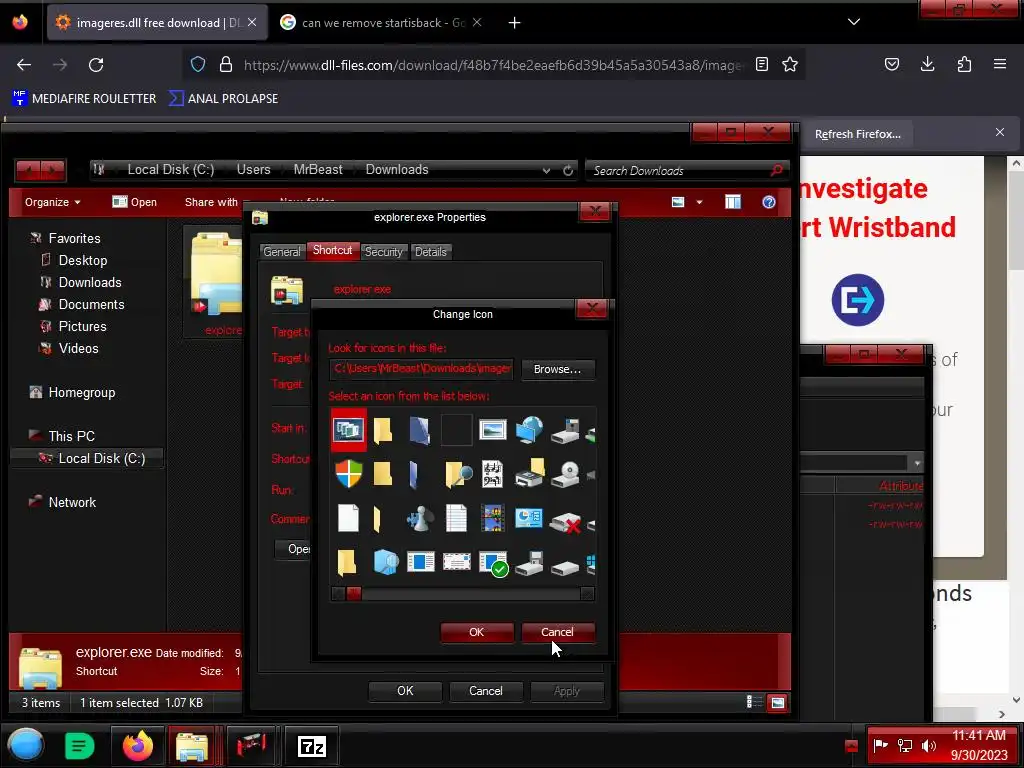Image resolution: width=1024 pixels, height=768 pixels.
Task: Open Firefox from the taskbar
Action: [x=138, y=746]
